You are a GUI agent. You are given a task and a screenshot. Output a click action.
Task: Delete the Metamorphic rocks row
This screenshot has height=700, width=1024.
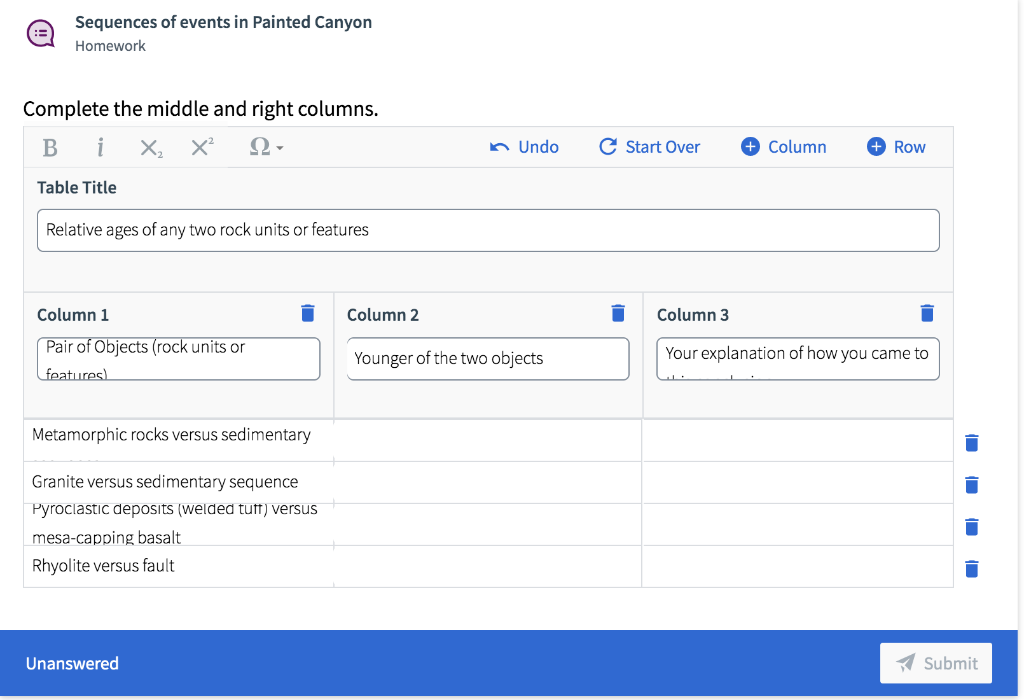[971, 443]
